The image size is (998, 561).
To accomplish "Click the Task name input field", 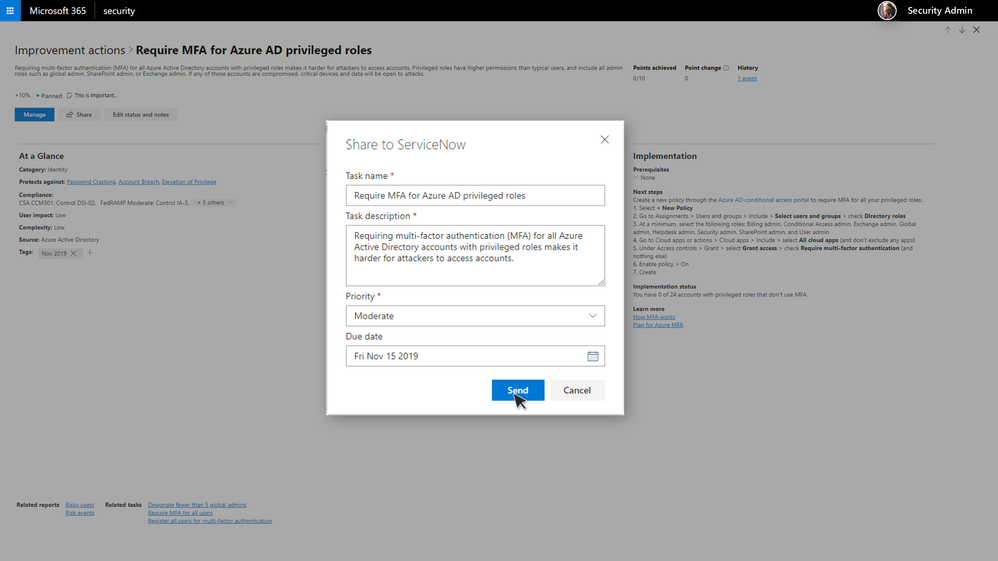I will [475, 195].
